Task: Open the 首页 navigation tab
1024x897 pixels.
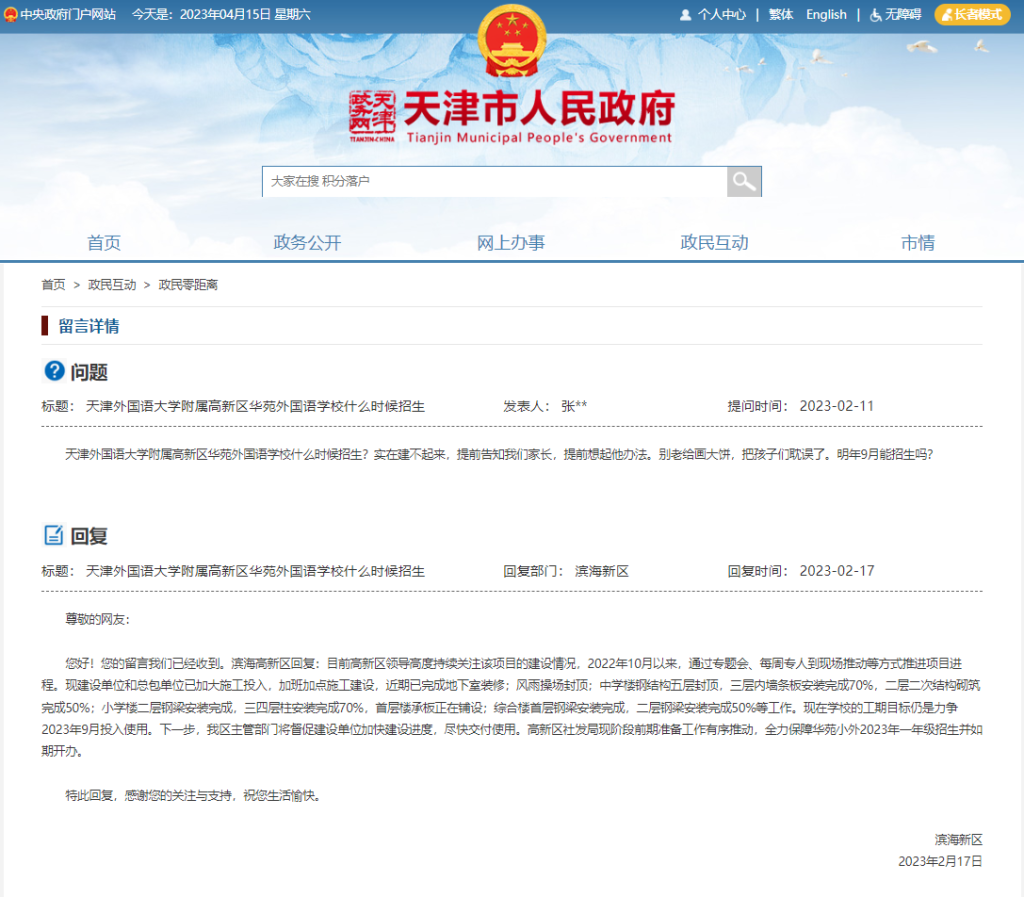Action: (104, 242)
